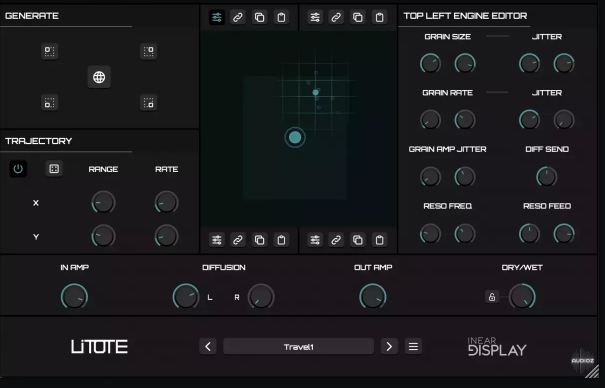Open top left engine editor sliders icon
Viewport: 605px width, 388px height.
[217, 17]
